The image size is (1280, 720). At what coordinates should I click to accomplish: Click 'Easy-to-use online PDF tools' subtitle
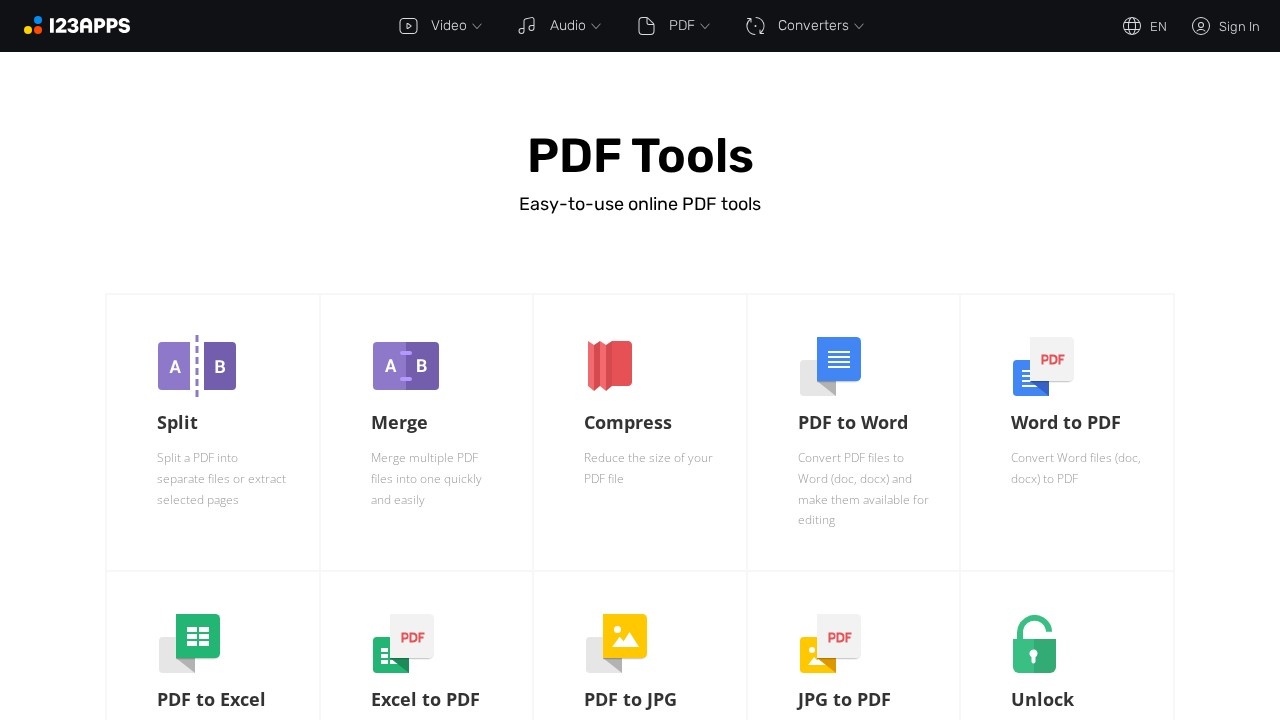[x=640, y=204]
